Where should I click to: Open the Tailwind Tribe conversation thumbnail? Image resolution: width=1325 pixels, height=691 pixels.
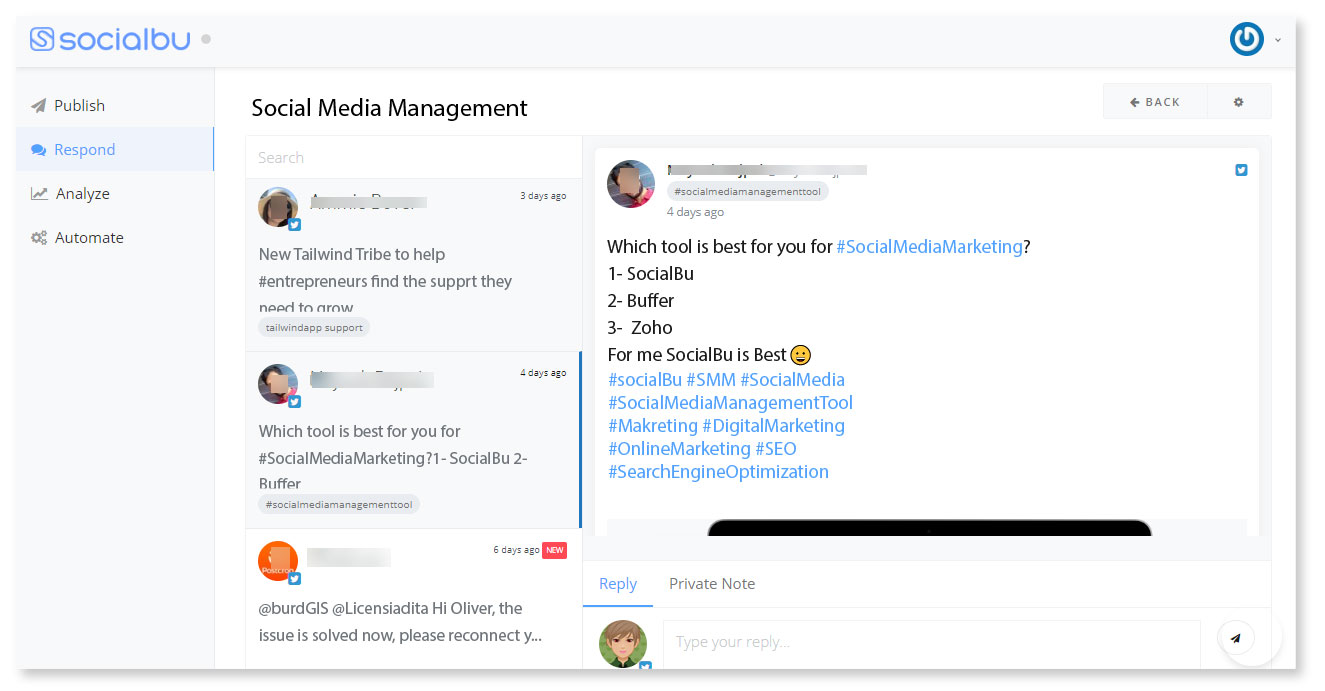pyautogui.click(x=277, y=206)
